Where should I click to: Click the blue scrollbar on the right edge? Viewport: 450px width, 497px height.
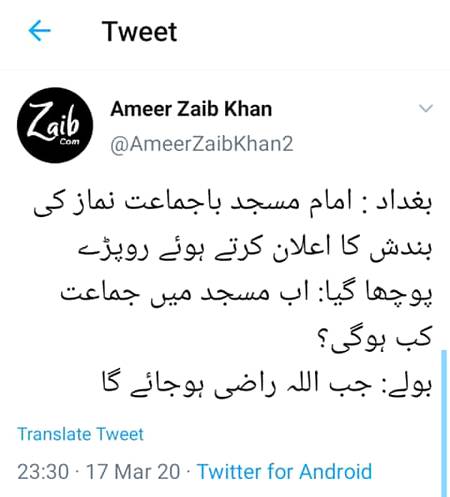tap(444, 423)
